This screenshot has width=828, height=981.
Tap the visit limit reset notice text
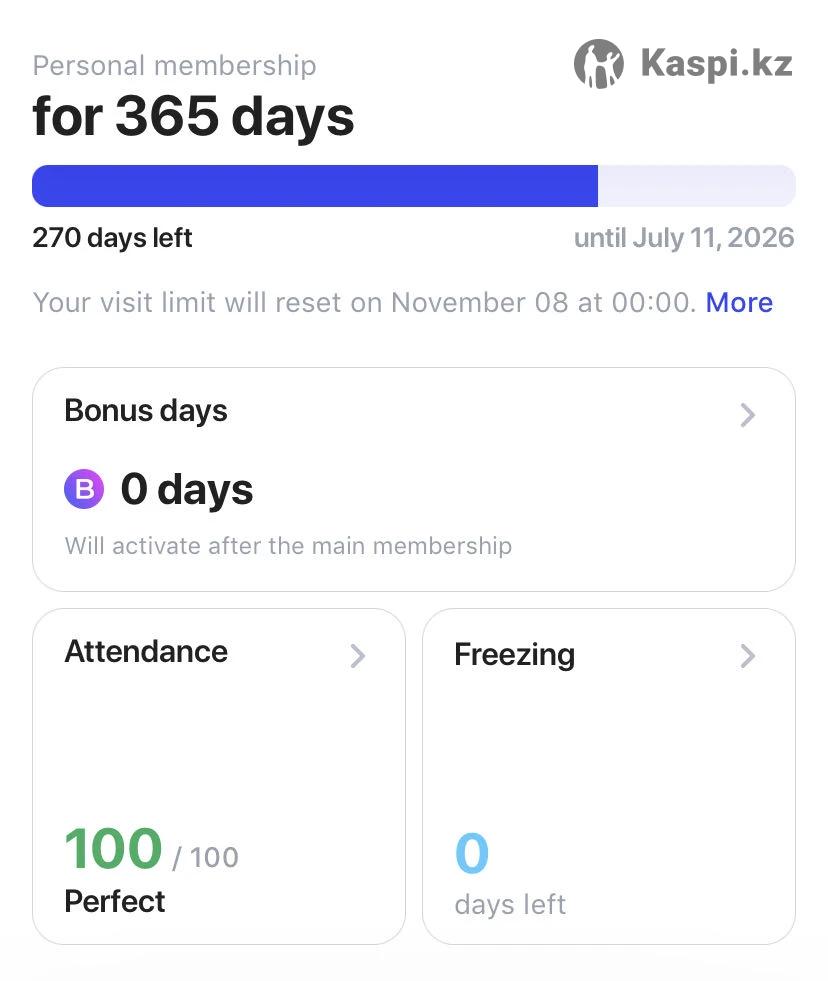(364, 302)
